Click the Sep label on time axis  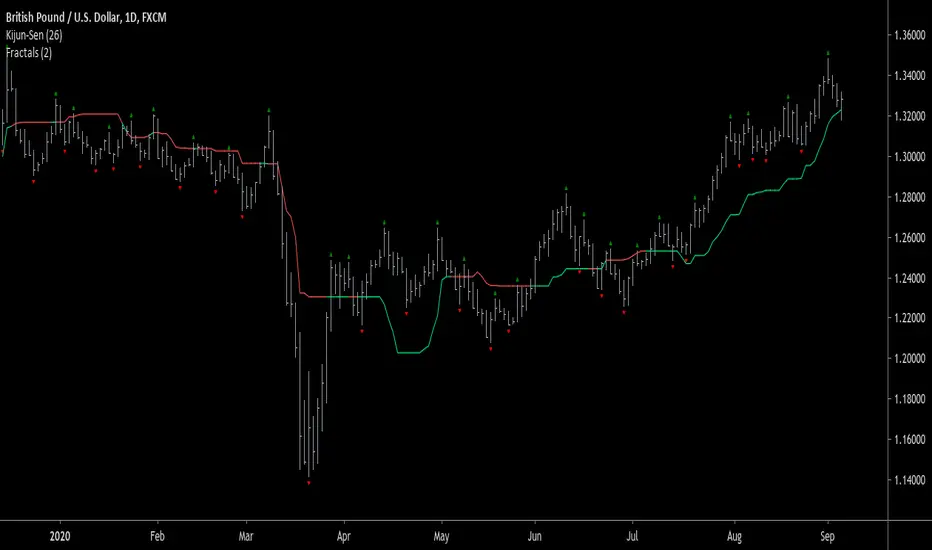[827, 536]
